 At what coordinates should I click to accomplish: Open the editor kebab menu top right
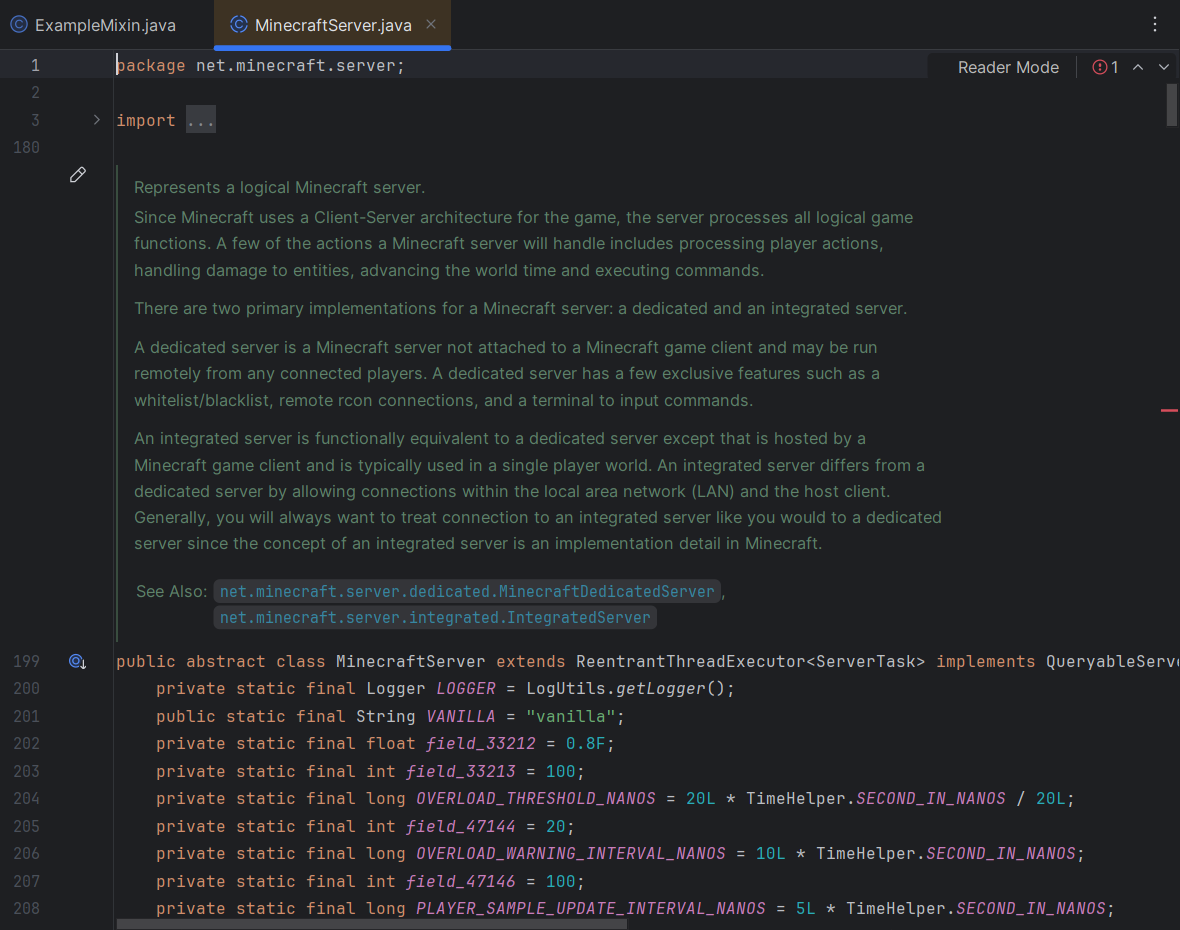pos(1155,23)
